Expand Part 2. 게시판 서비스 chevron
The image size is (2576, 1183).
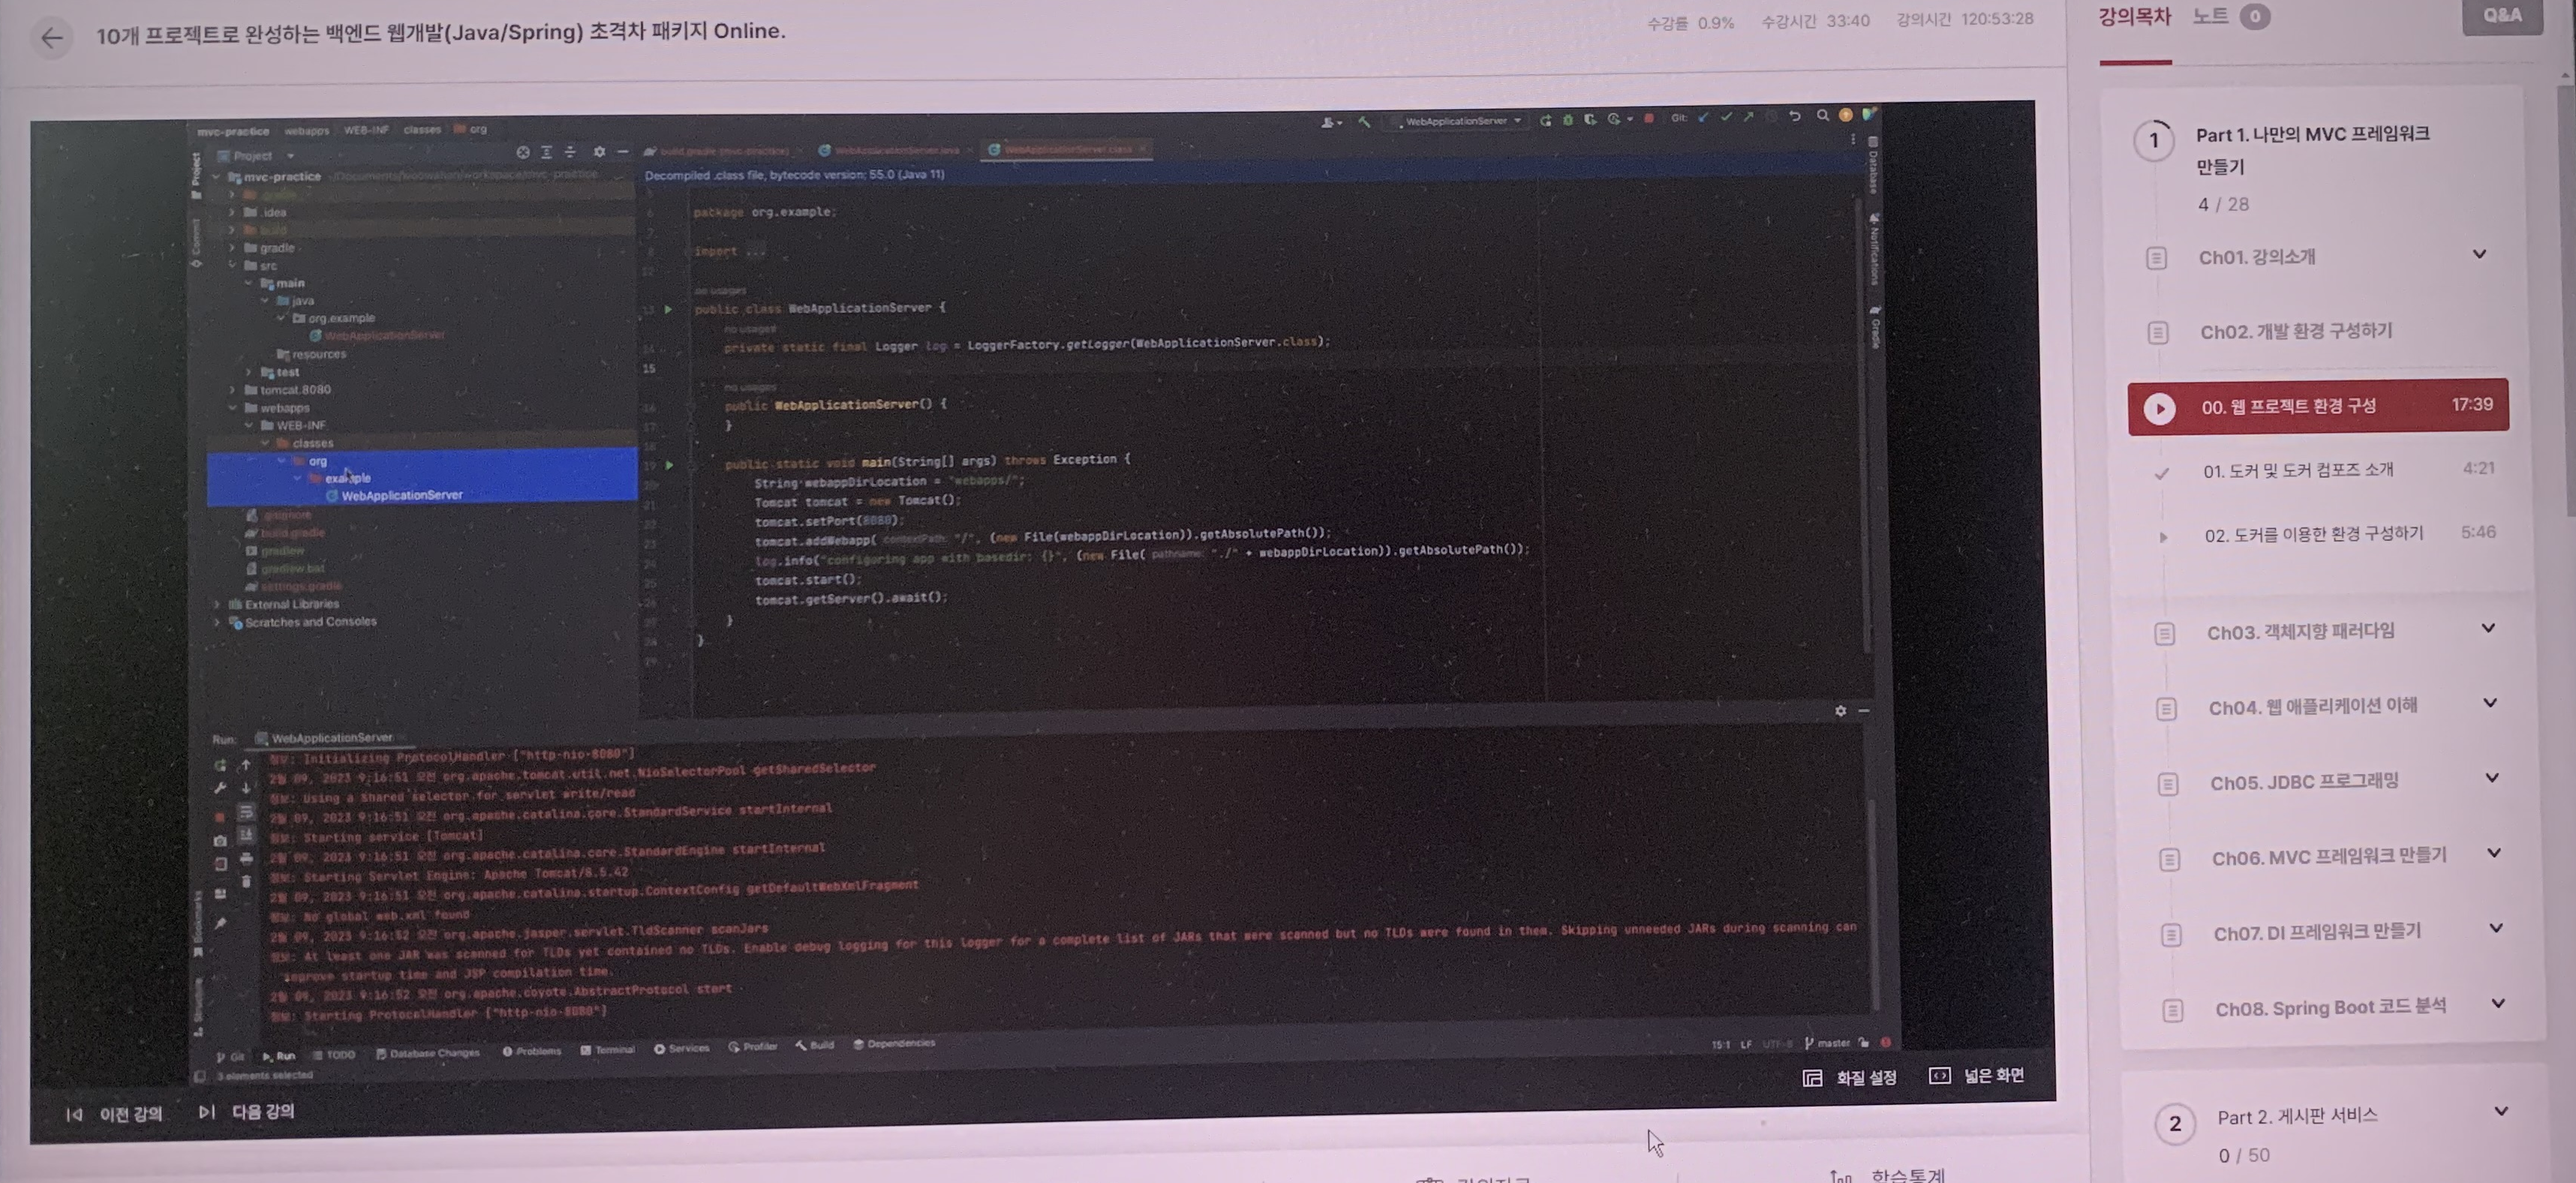pyautogui.click(x=2500, y=1111)
